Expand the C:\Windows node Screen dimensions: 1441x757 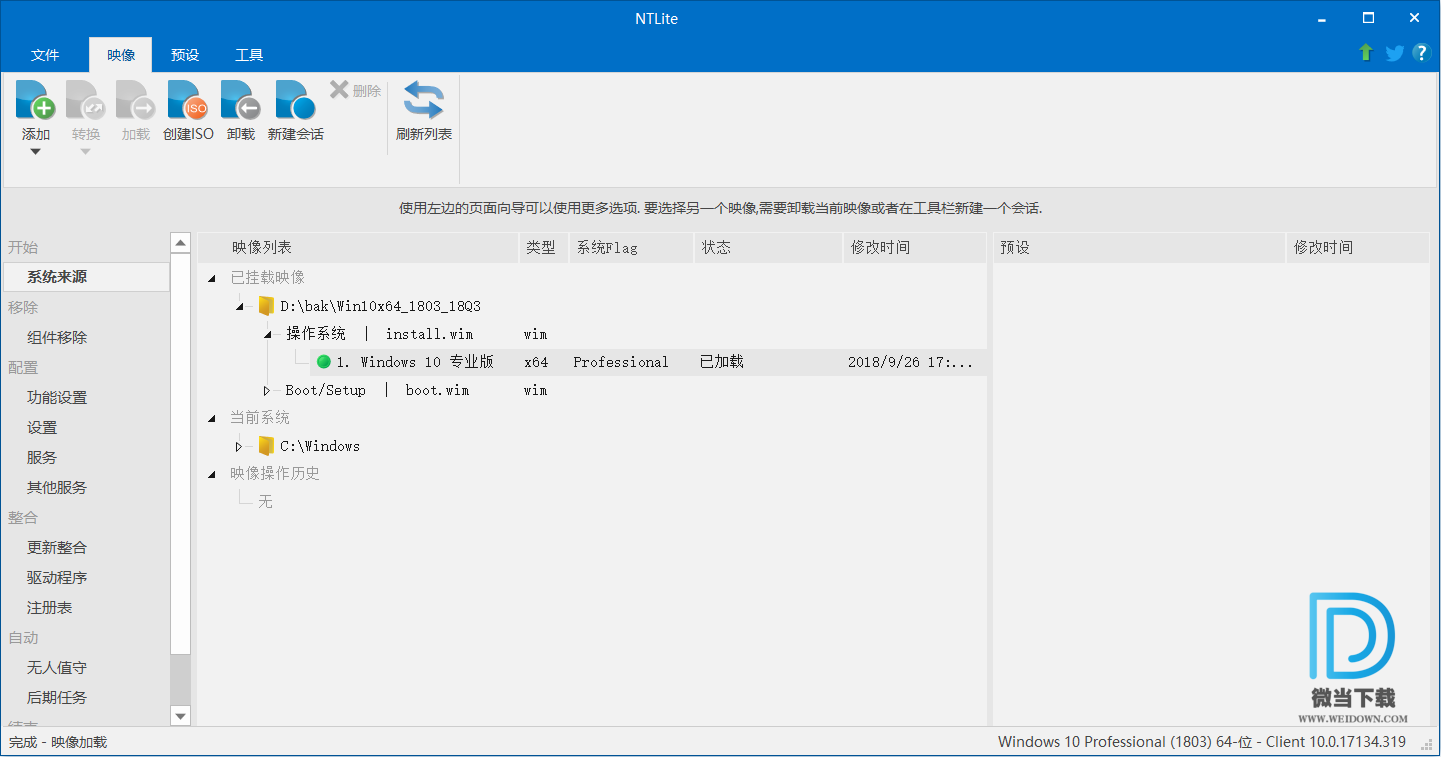coord(239,446)
